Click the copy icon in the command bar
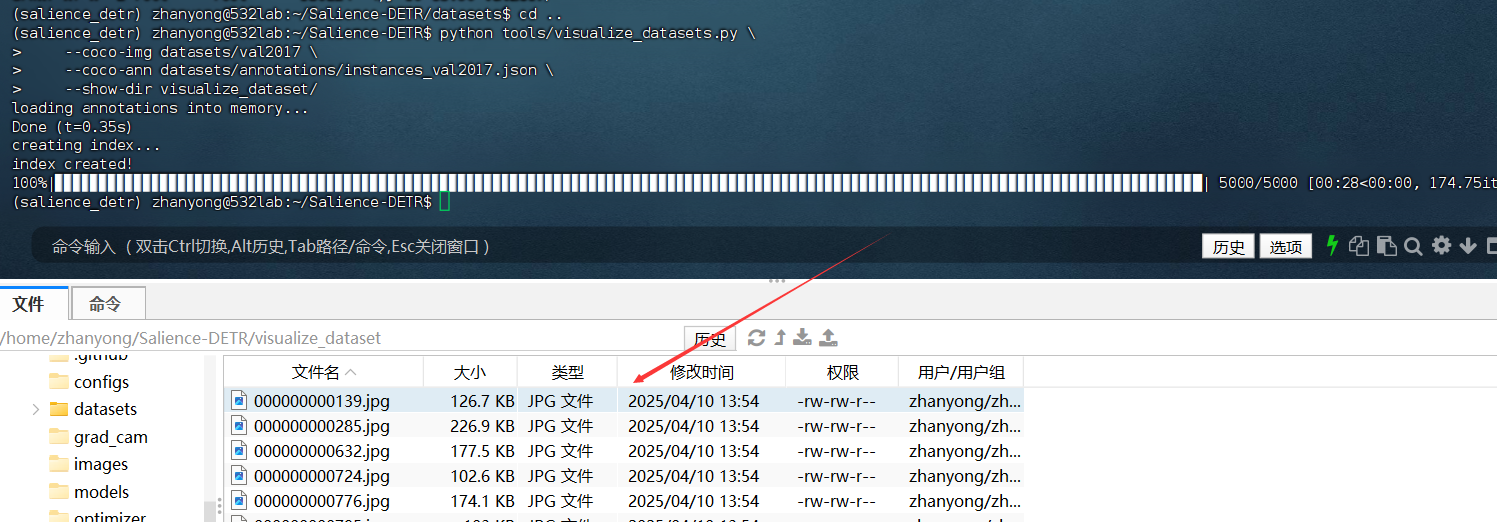Screen dimensions: 1497x522 (1358, 246)
